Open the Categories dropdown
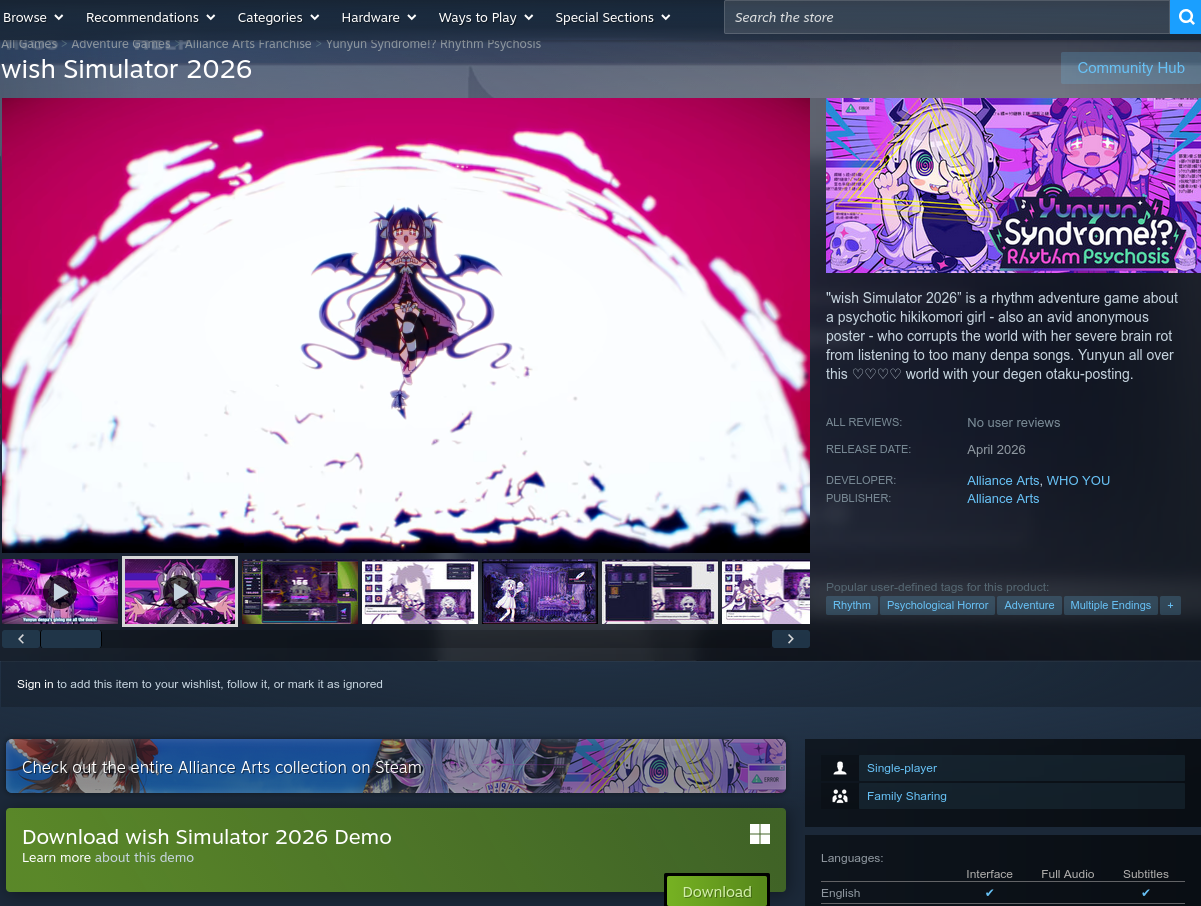 coord(278,17)
